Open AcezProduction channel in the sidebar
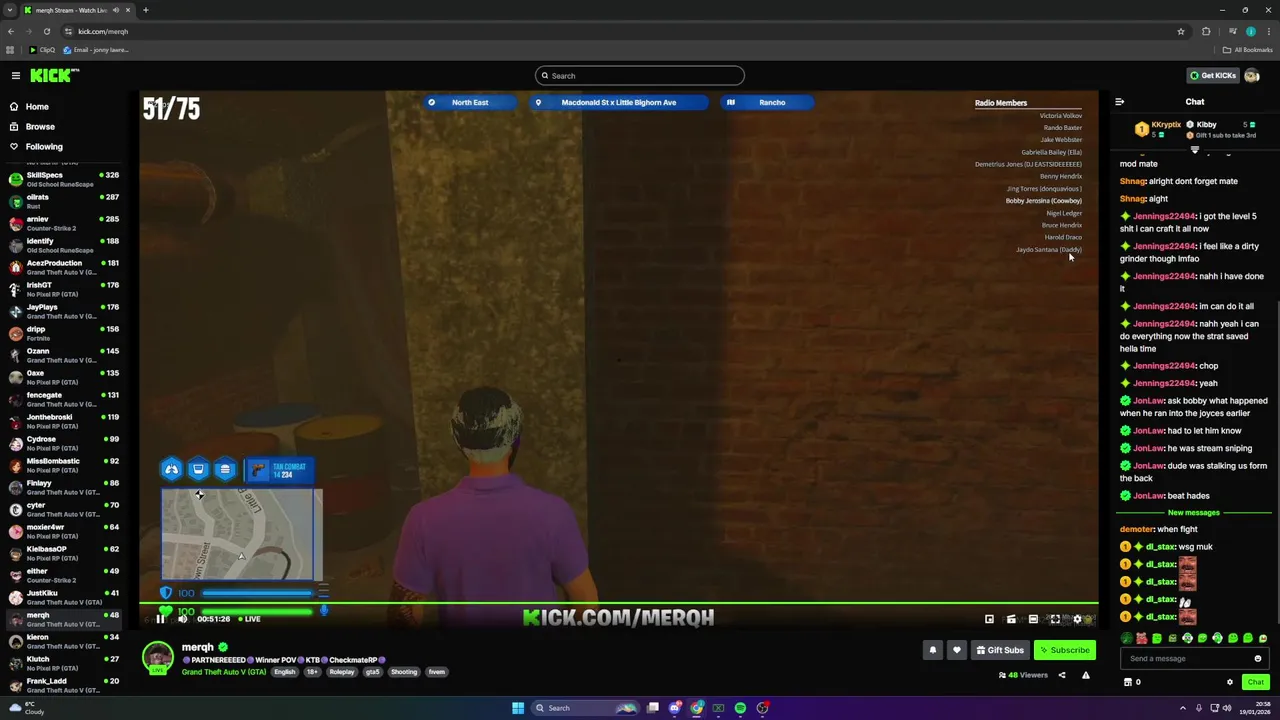The width and height of the screenshot is (1280, 720). [x=66, y=267]
